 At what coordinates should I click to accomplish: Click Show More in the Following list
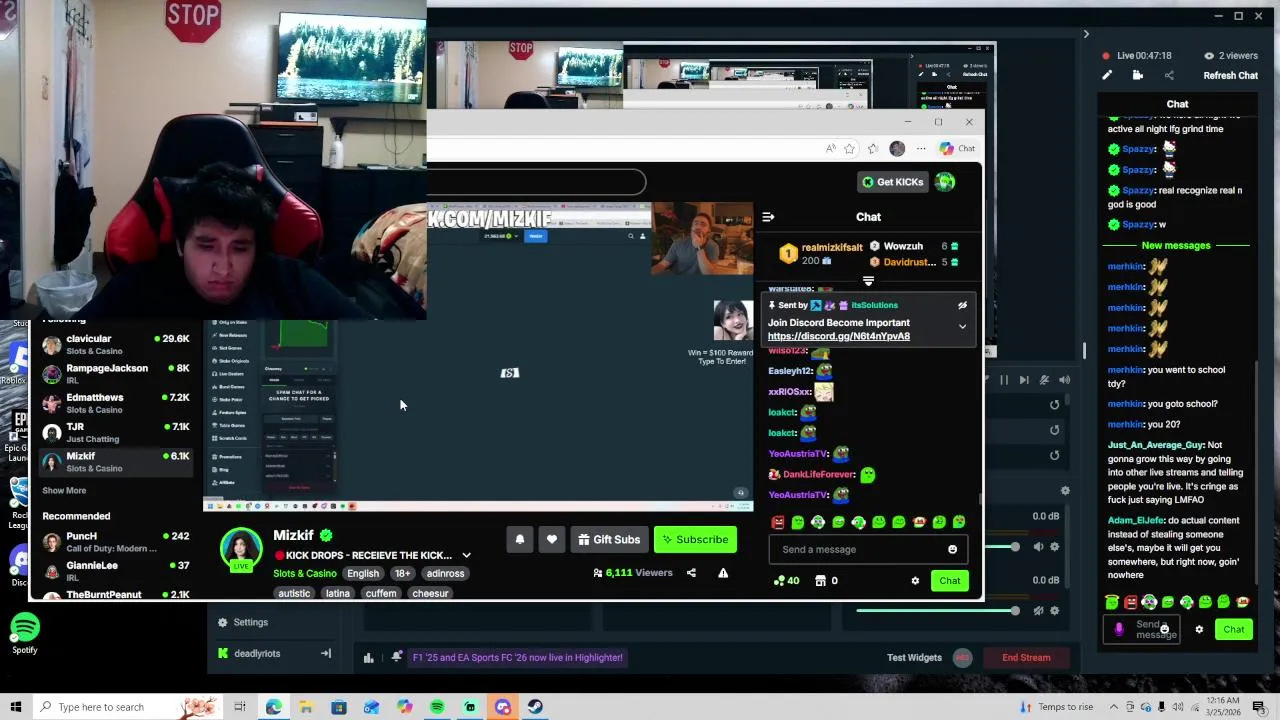[x=64, y=491]
